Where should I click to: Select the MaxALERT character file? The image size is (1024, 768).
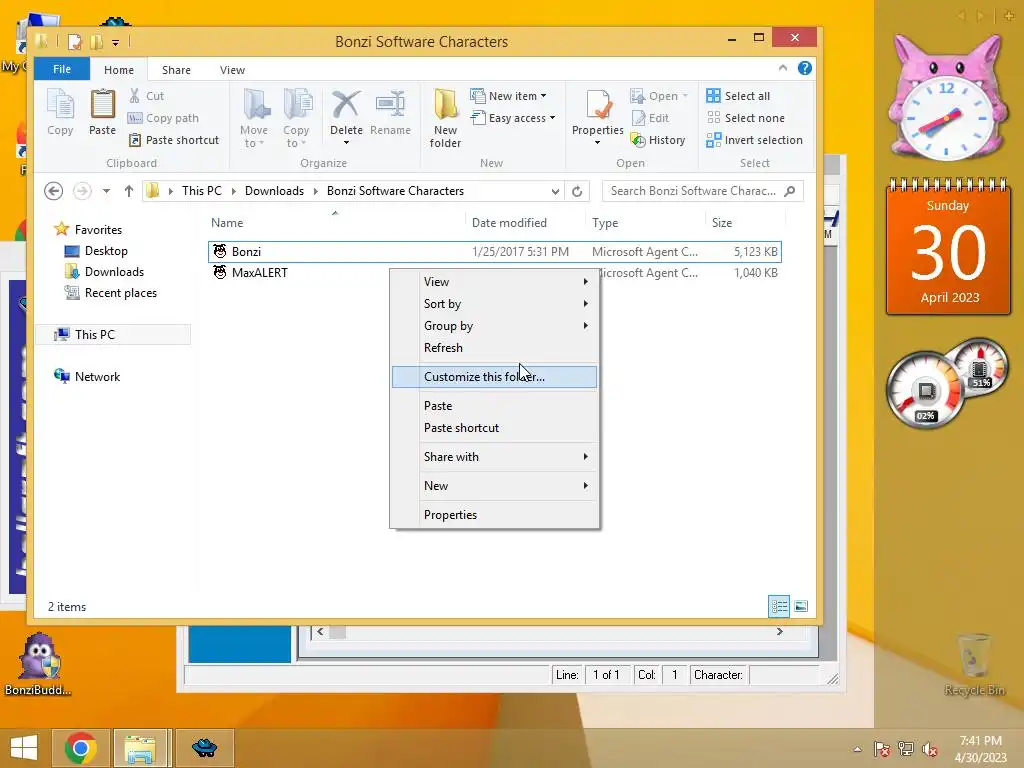[494, 273]
